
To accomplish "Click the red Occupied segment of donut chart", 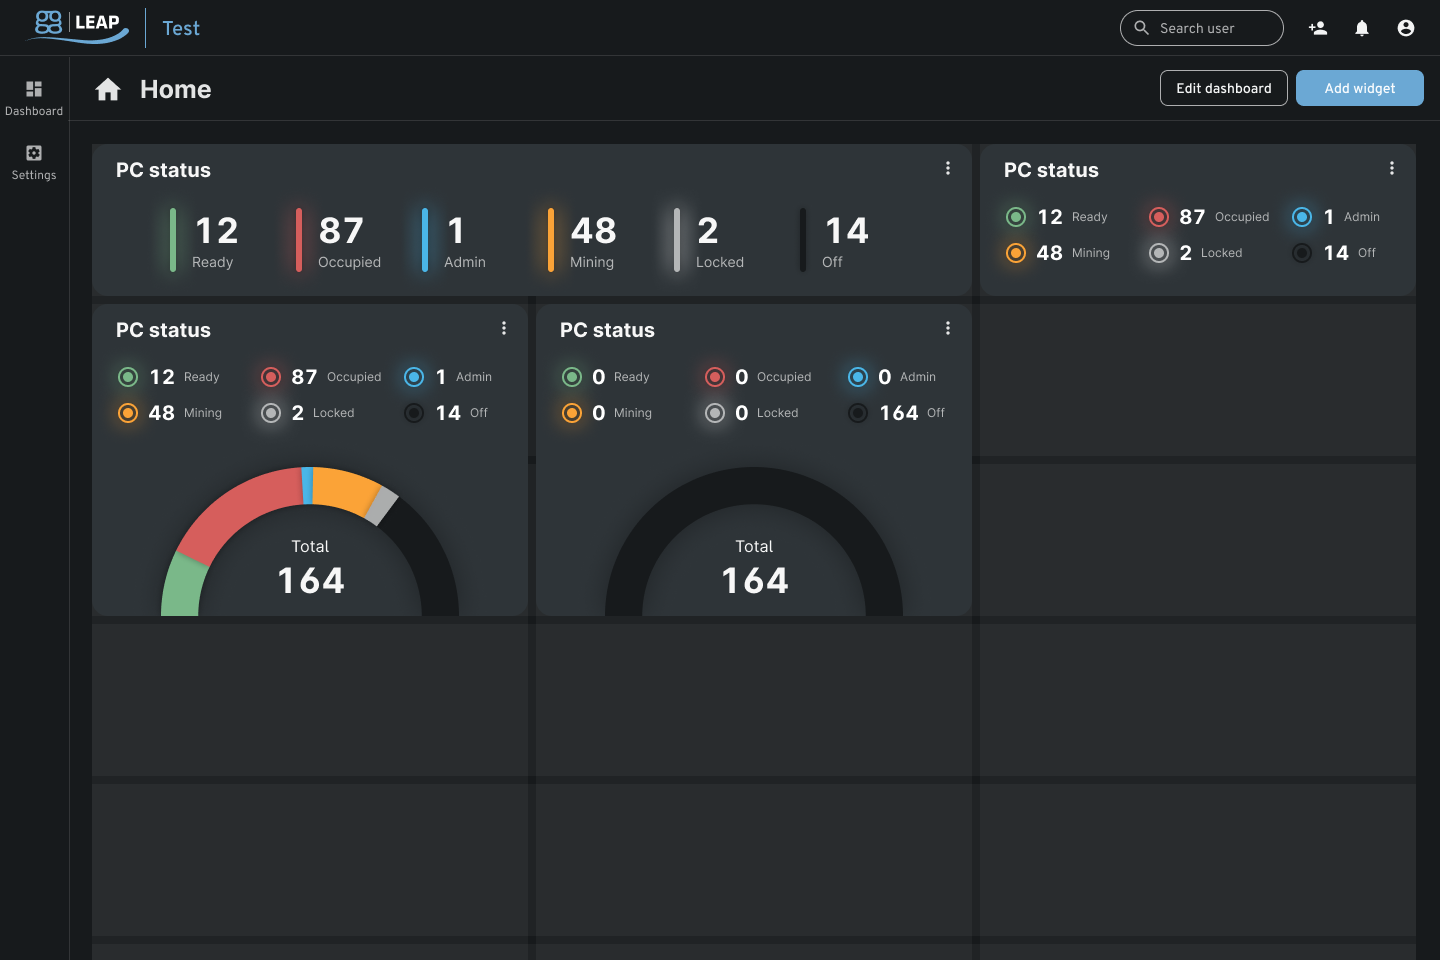I will pos(235,505).
